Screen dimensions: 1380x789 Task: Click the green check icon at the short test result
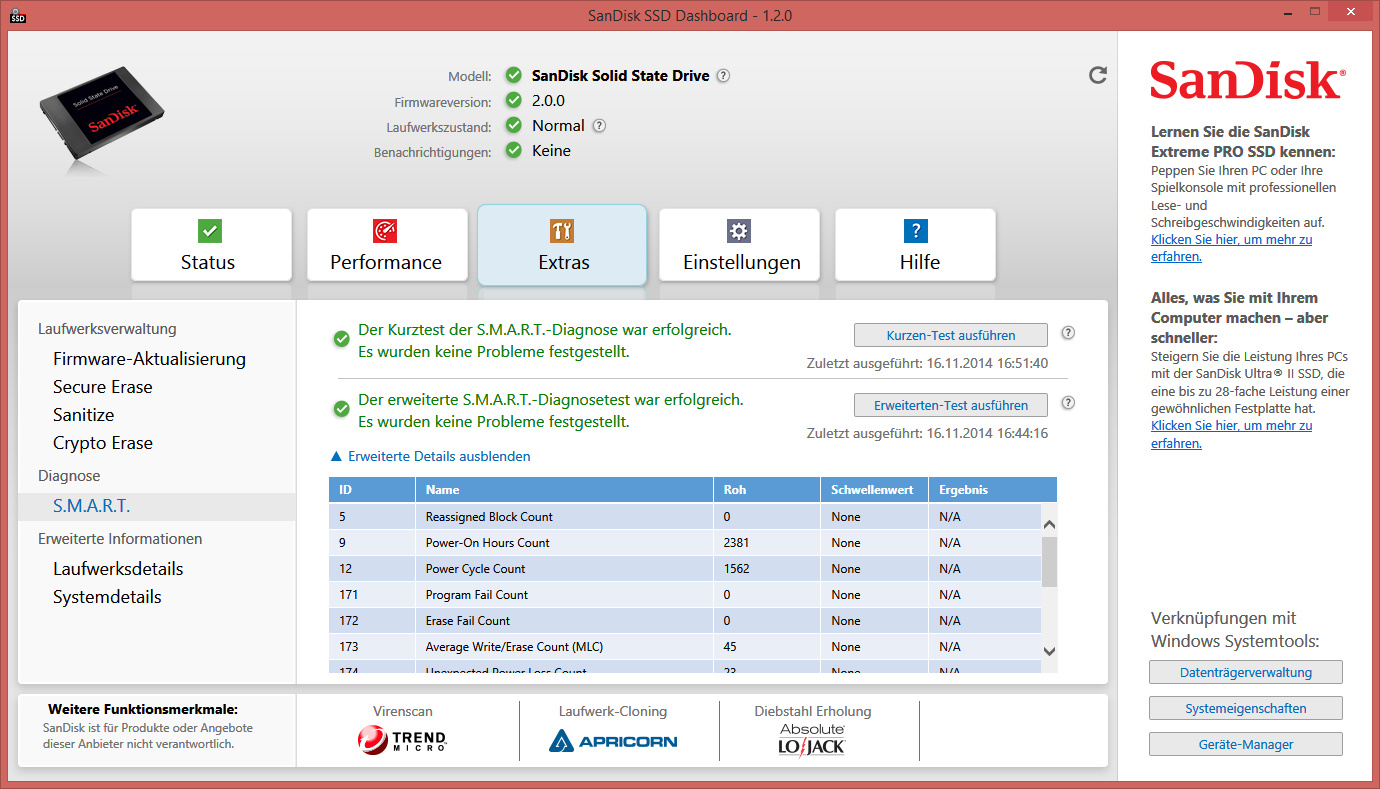click(x=342, y=340)
